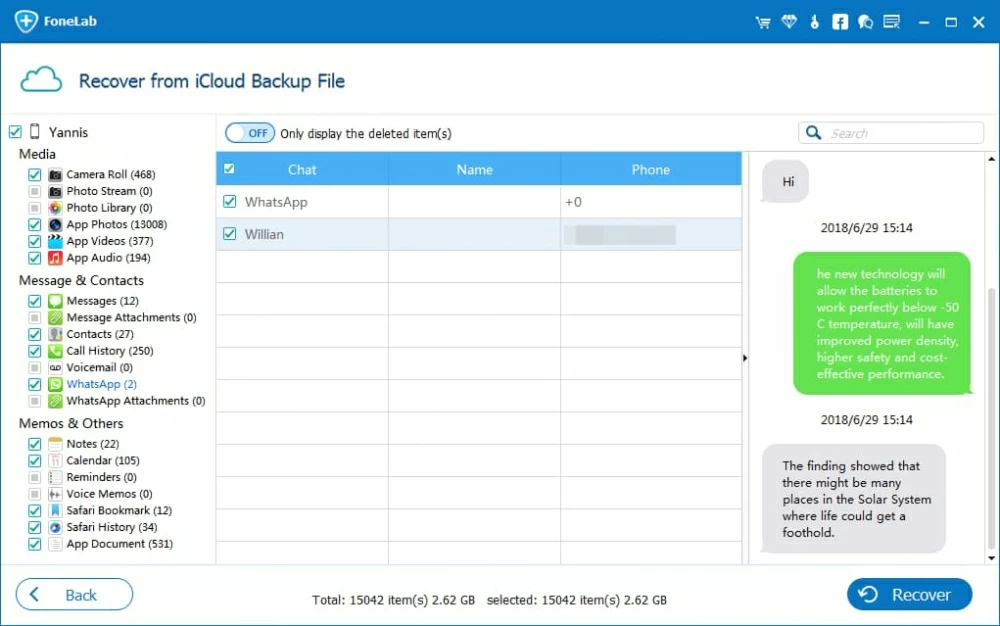Uncheck the Willian conversation checkbox
1000x626 pixels.
230,233
